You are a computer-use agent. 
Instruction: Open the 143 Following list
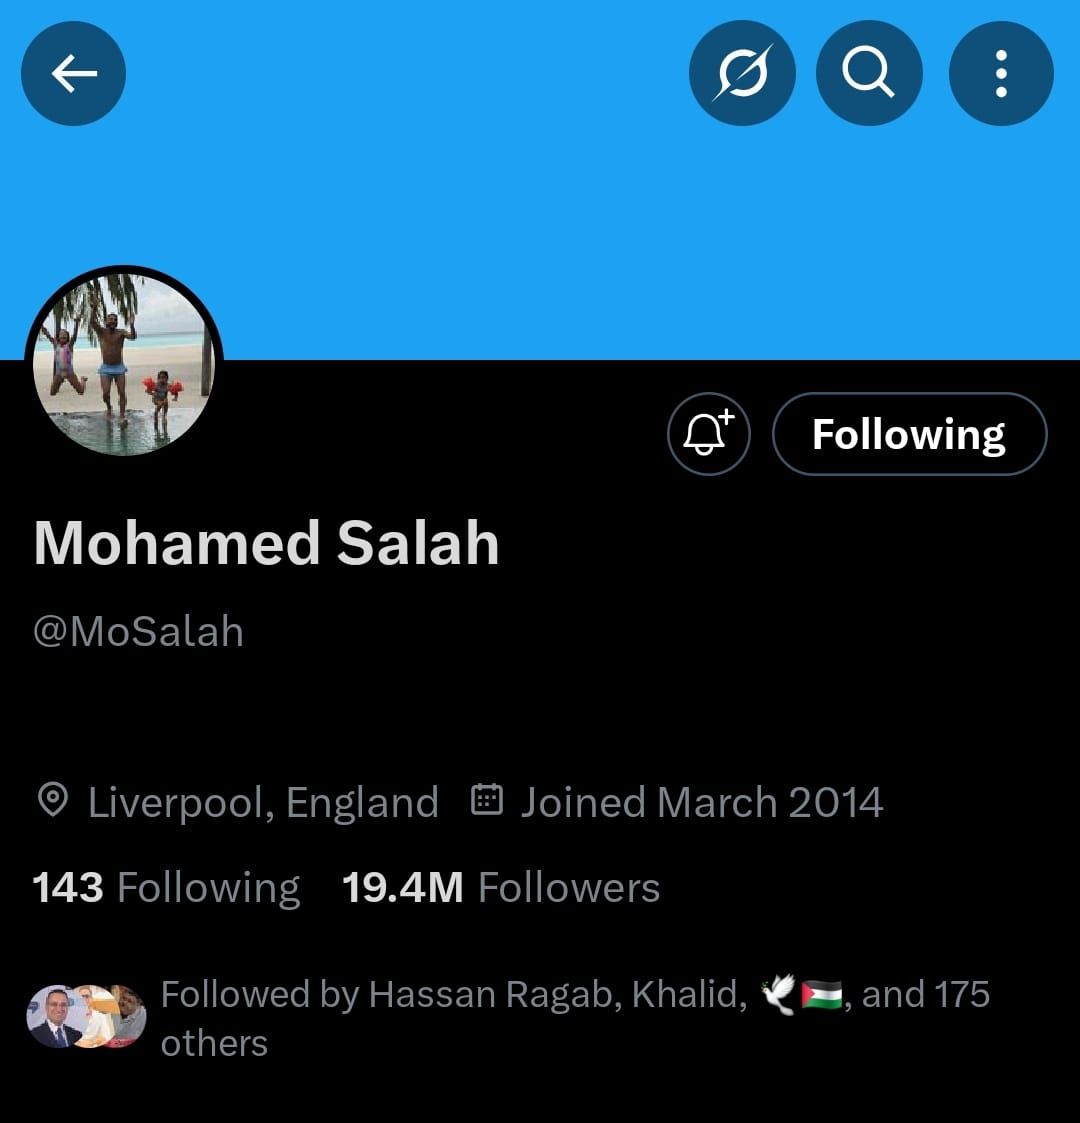coord(166,887)
